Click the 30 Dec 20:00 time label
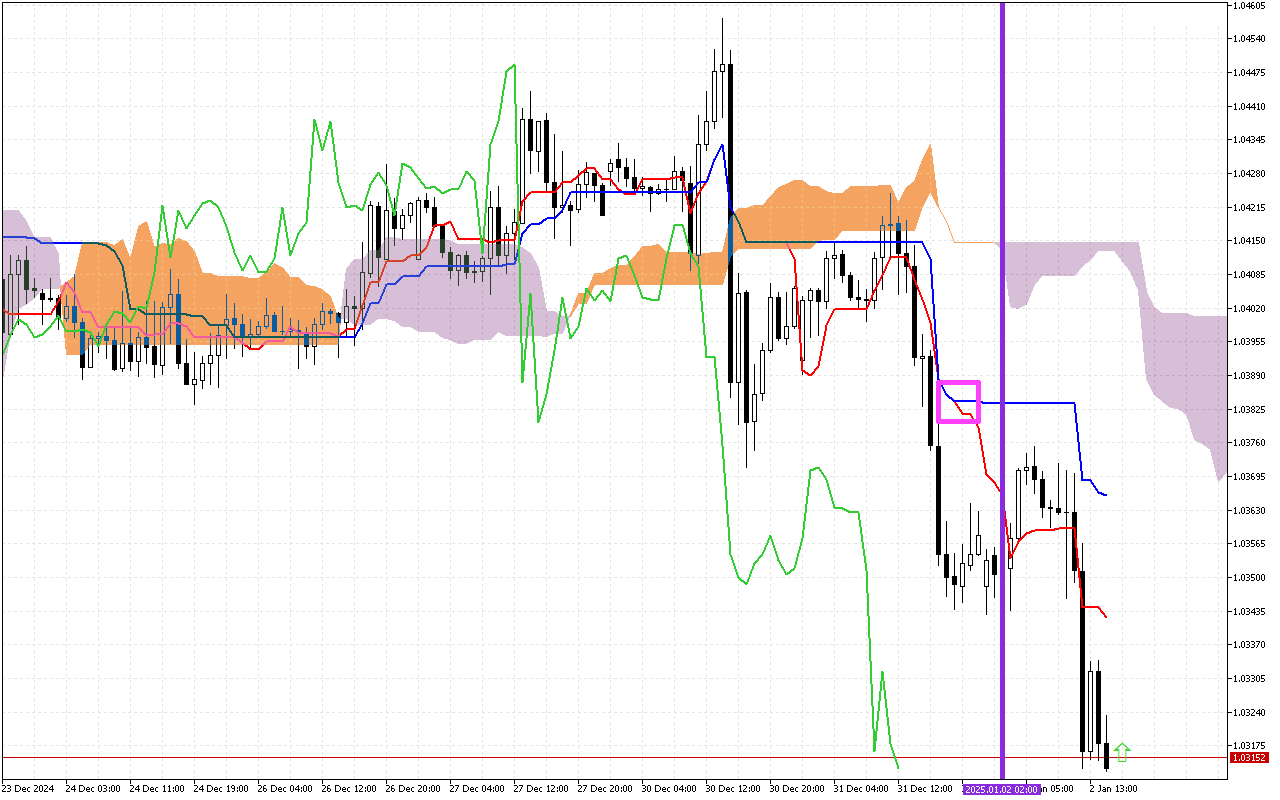This screenshot has width=1280, height=800. tap(798, 789)
